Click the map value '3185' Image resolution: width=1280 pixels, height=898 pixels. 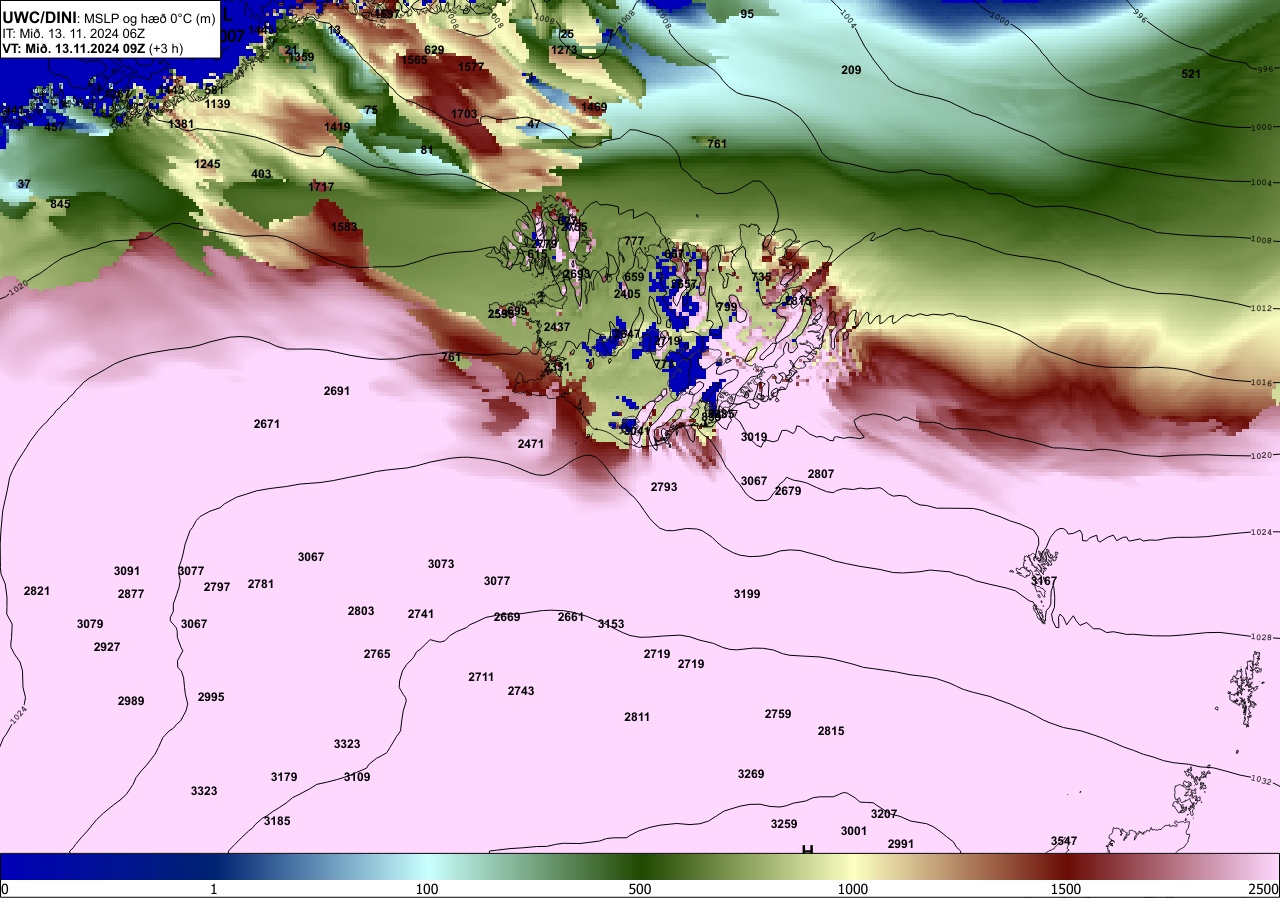click(x=277, y=821)
